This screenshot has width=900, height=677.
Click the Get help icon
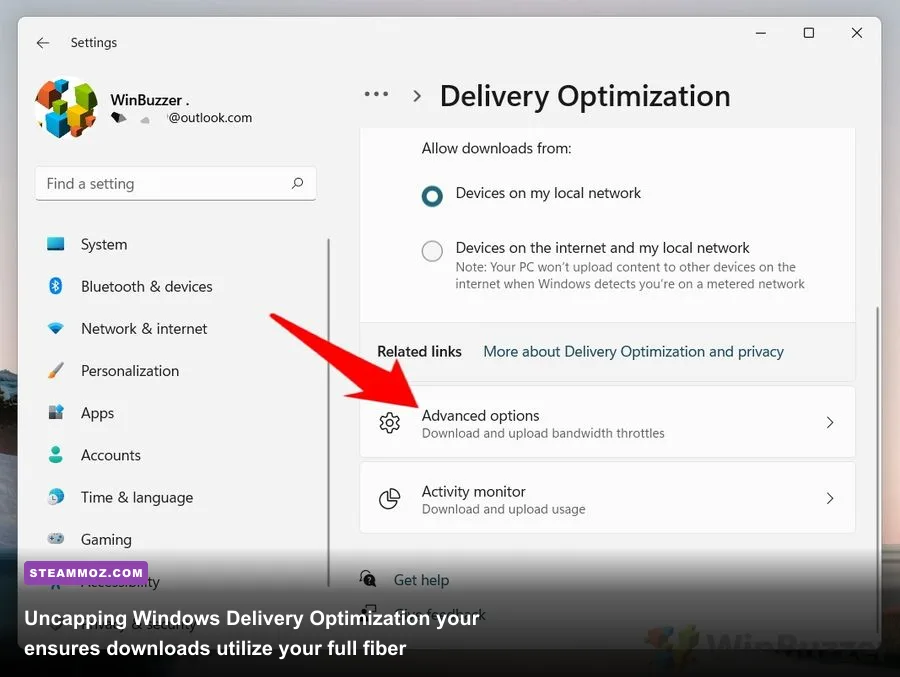tap(367, 578)
